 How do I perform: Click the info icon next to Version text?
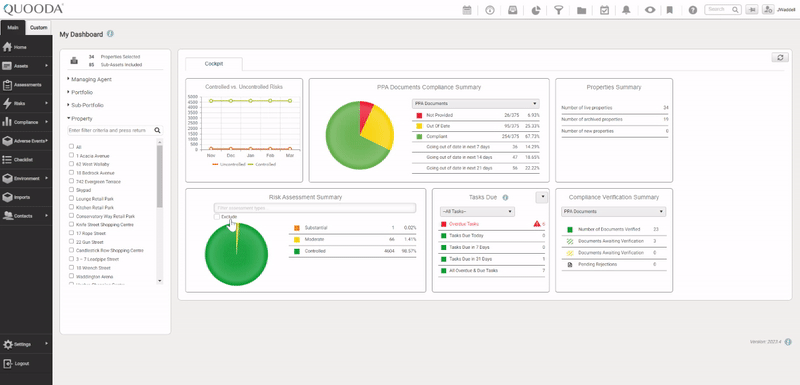tap(788, 342)
